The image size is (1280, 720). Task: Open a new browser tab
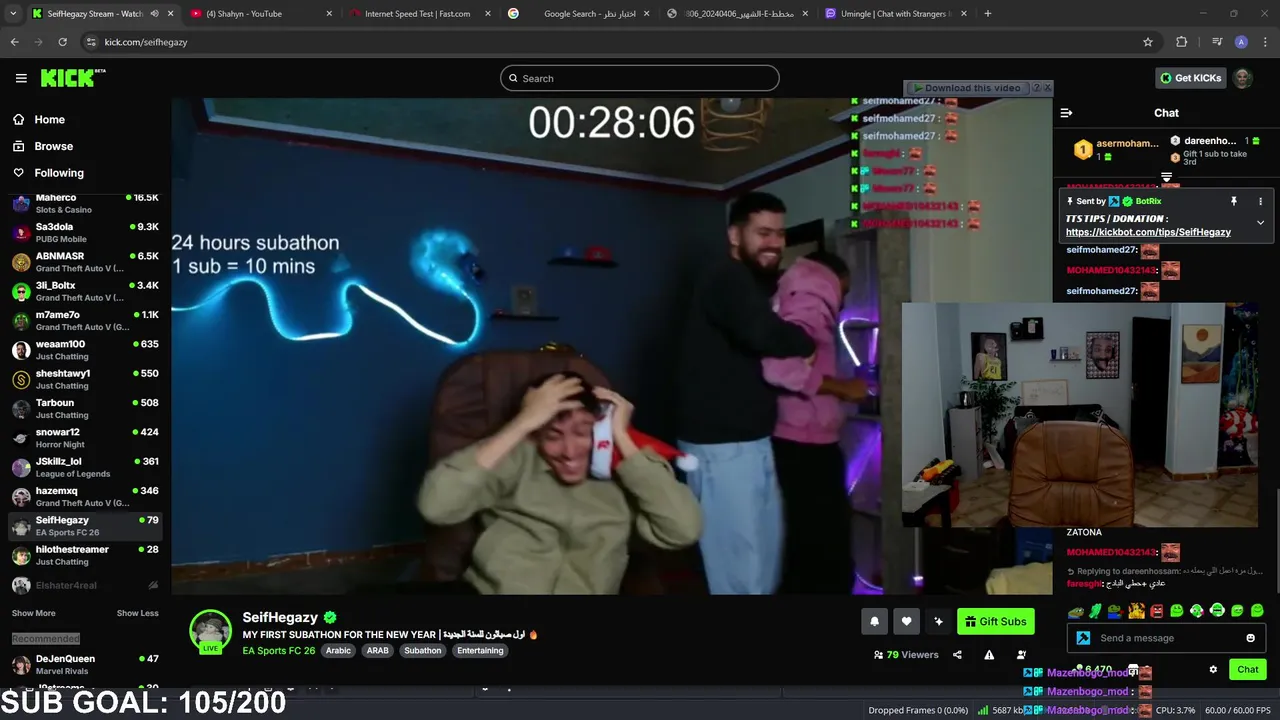coord(987,14)
